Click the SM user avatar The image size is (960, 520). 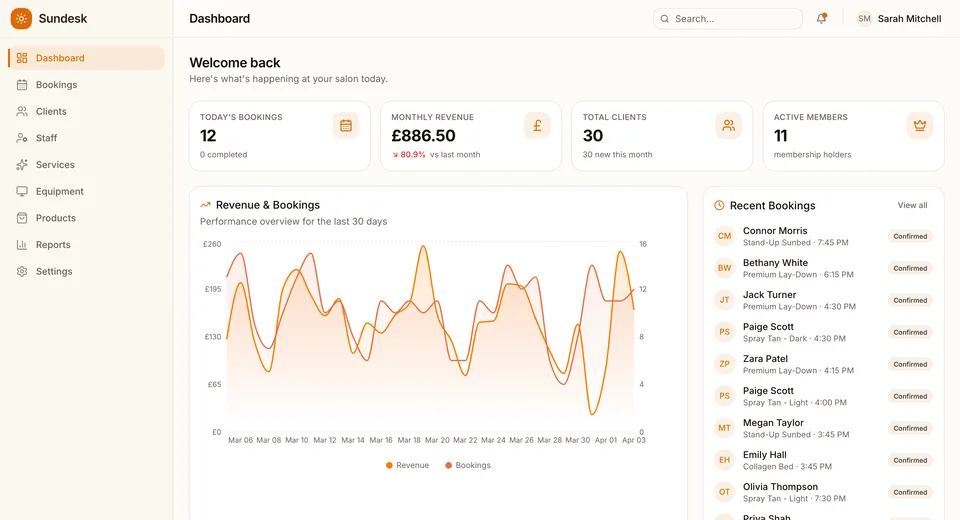[864, 18]
